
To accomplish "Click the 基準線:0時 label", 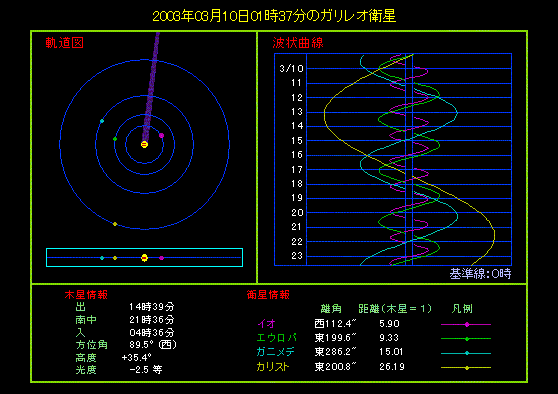I will 480,274.
